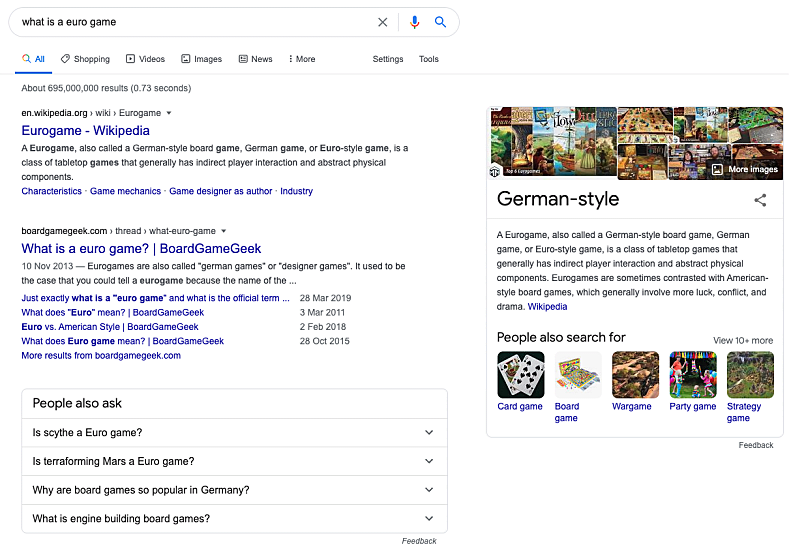The width and height of the screenshot is (789, 549).
Task: Select the All results tab
Action: [x=34, y=59]
